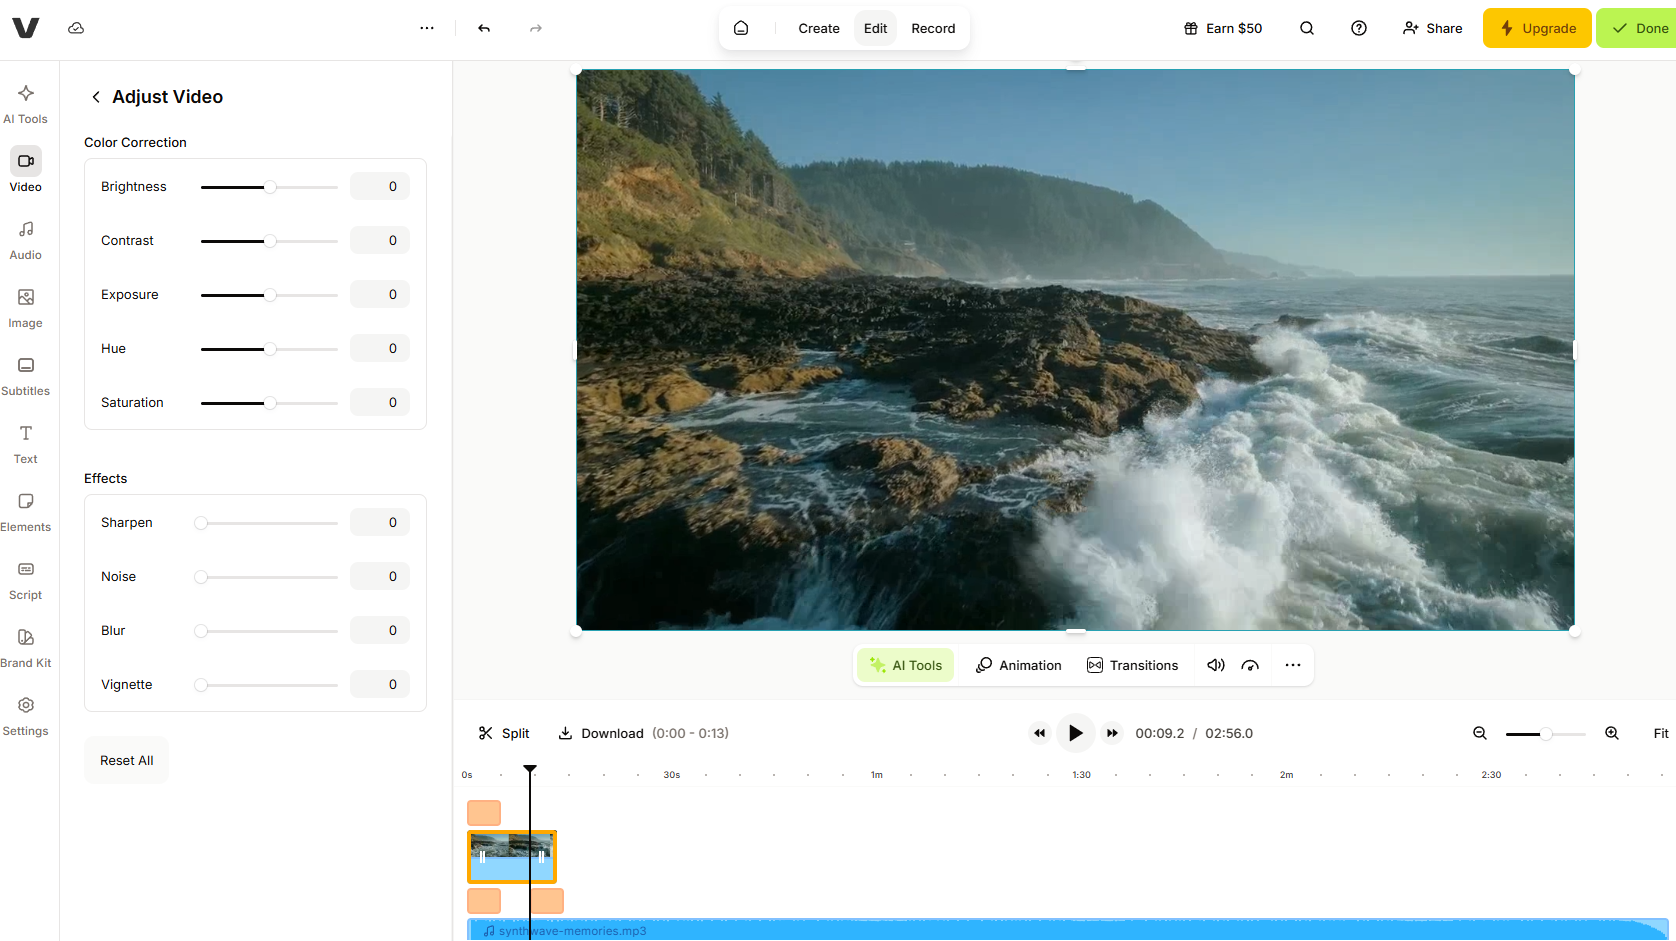Play the video preview
The image size is (1676, 941).
point(1076,733)
